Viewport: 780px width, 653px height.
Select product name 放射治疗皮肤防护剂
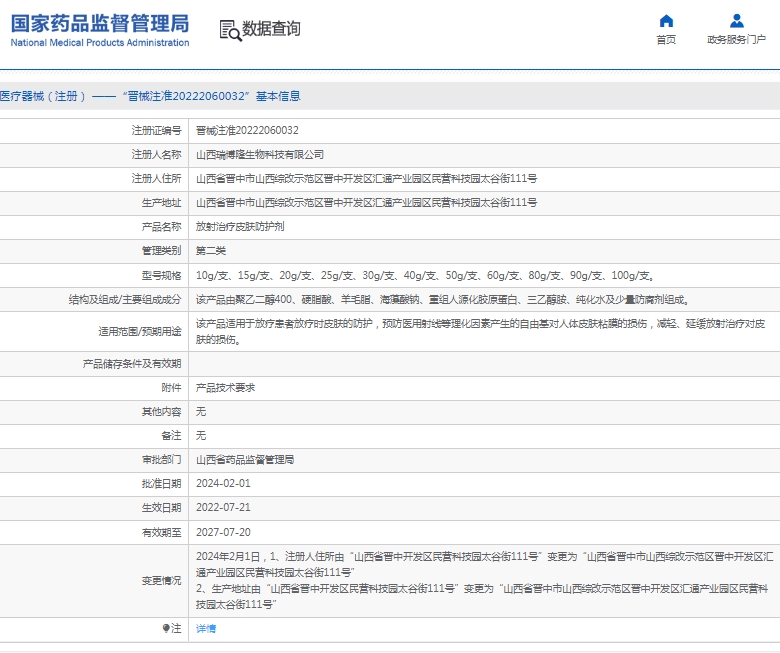(240, 226)
